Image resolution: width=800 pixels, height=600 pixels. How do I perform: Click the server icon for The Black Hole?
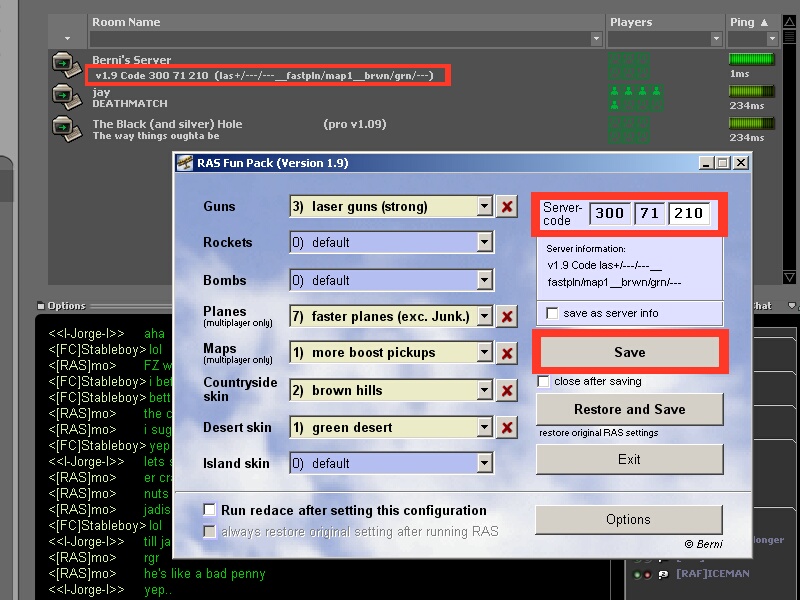click(x=67, y=129)
